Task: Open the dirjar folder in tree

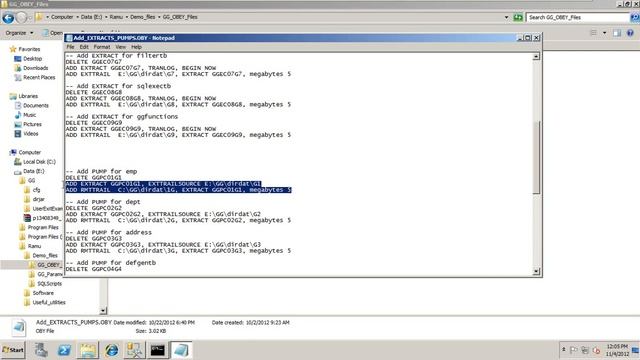Action: tap(38, 200)
